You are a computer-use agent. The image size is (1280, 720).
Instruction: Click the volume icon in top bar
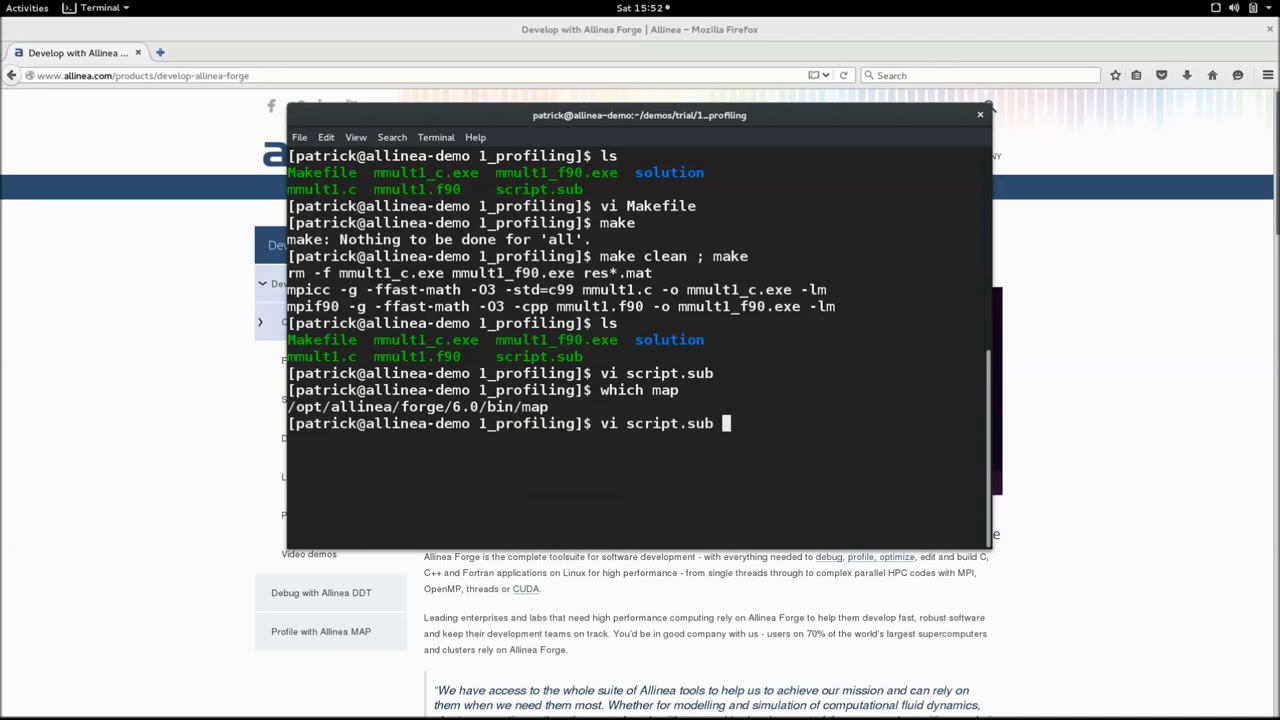pyautogui.click(x=1234, y=8)
